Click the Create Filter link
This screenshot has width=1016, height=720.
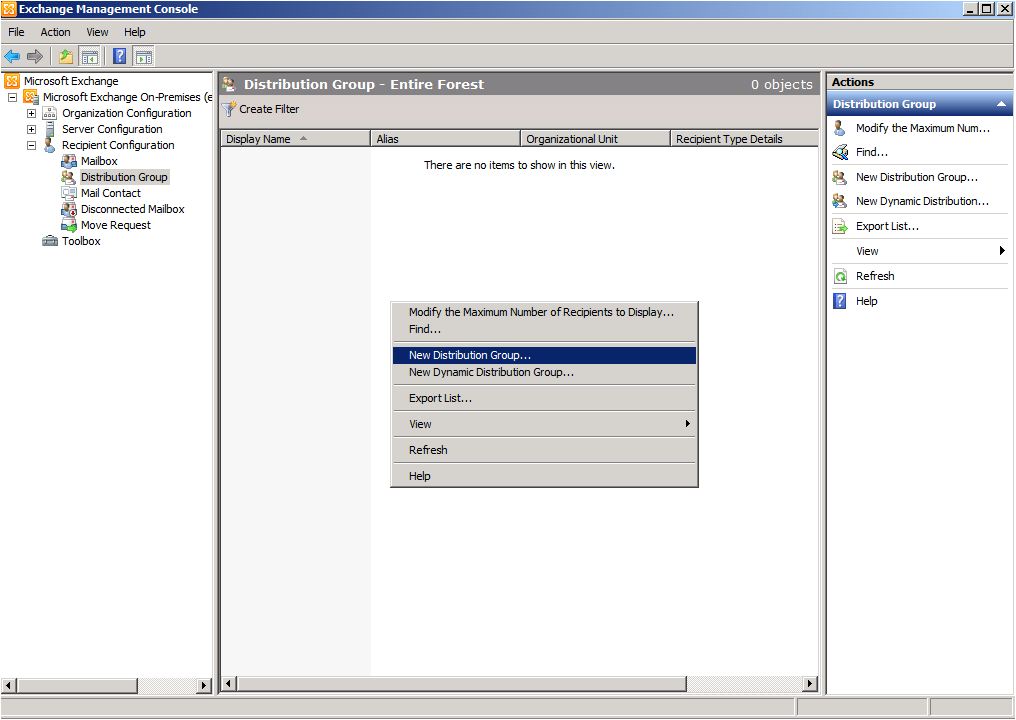pos(269,109)
